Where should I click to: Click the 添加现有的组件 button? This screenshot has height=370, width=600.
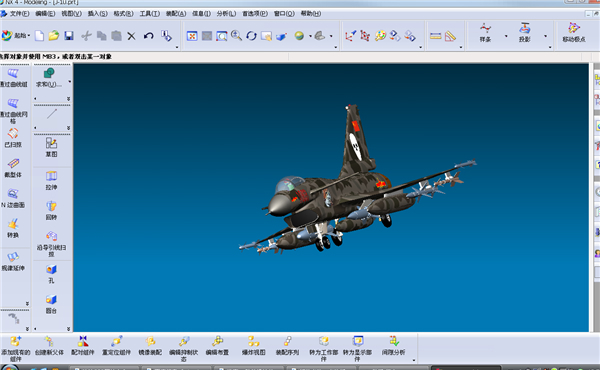15,348
